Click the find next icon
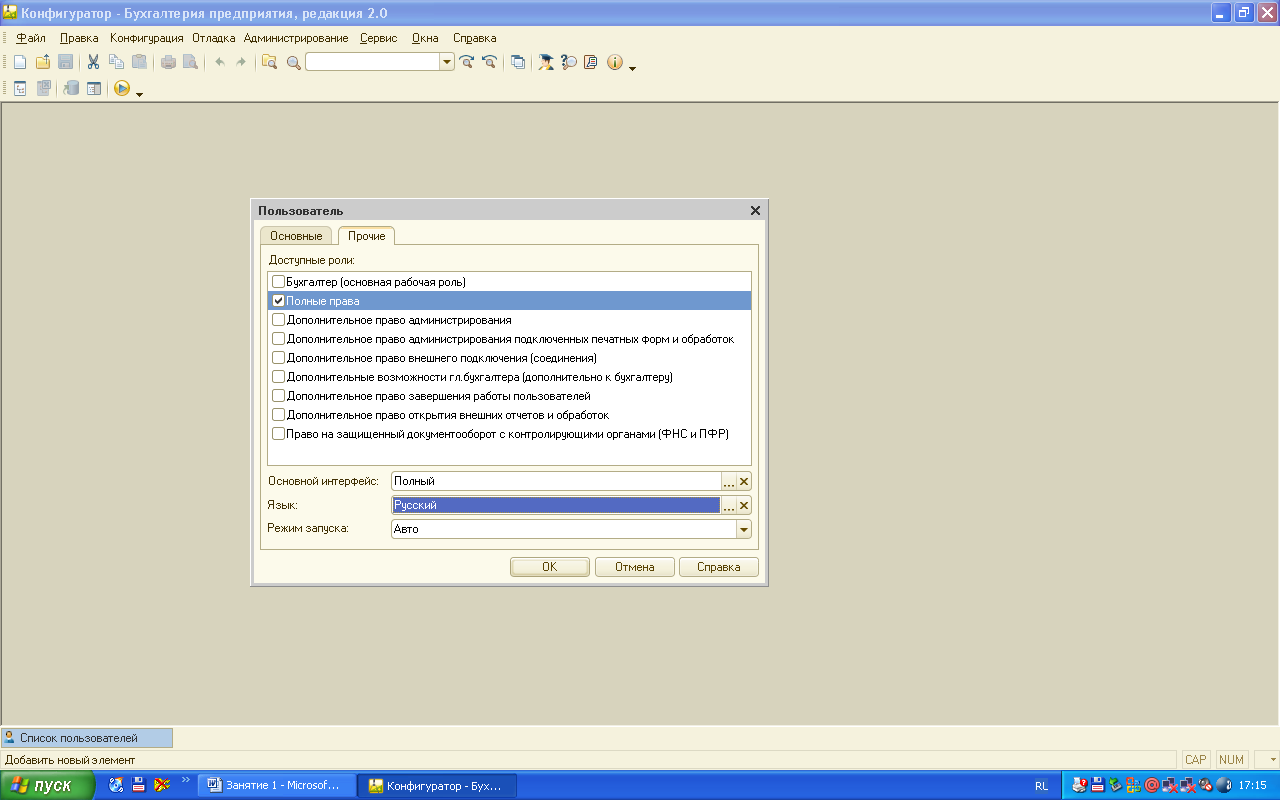The height and width of the screenshot is (800, 1280). coord(467,62)
